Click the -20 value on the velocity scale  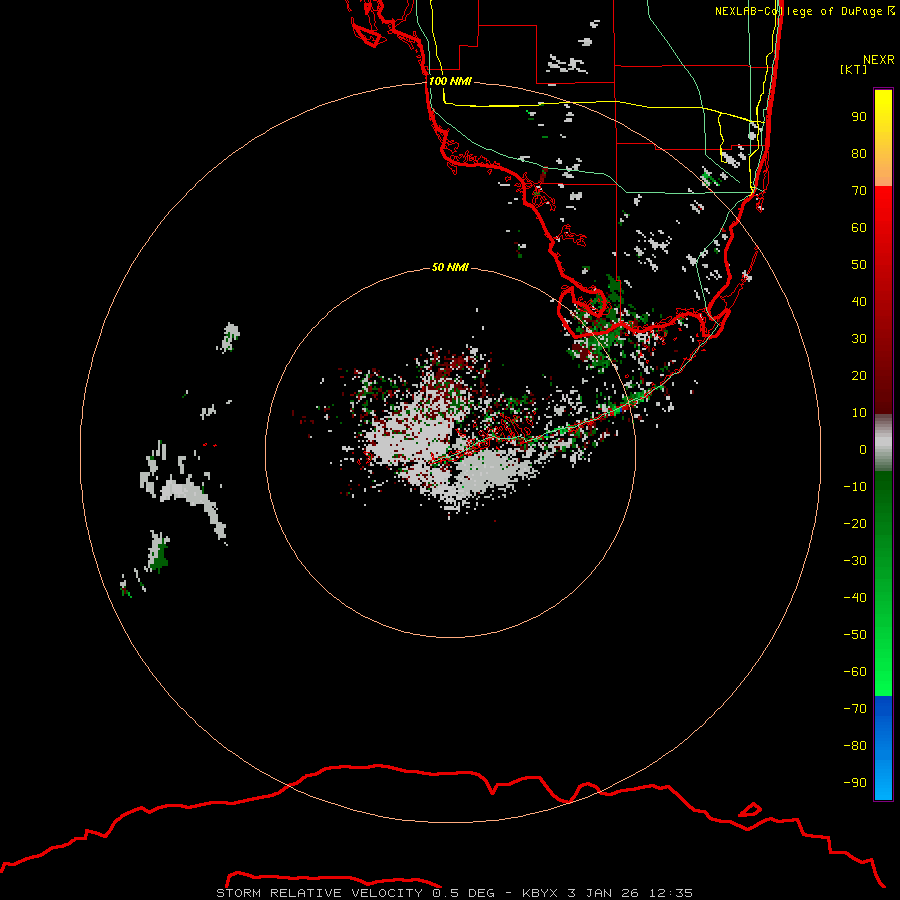click(x=855, y=523)
